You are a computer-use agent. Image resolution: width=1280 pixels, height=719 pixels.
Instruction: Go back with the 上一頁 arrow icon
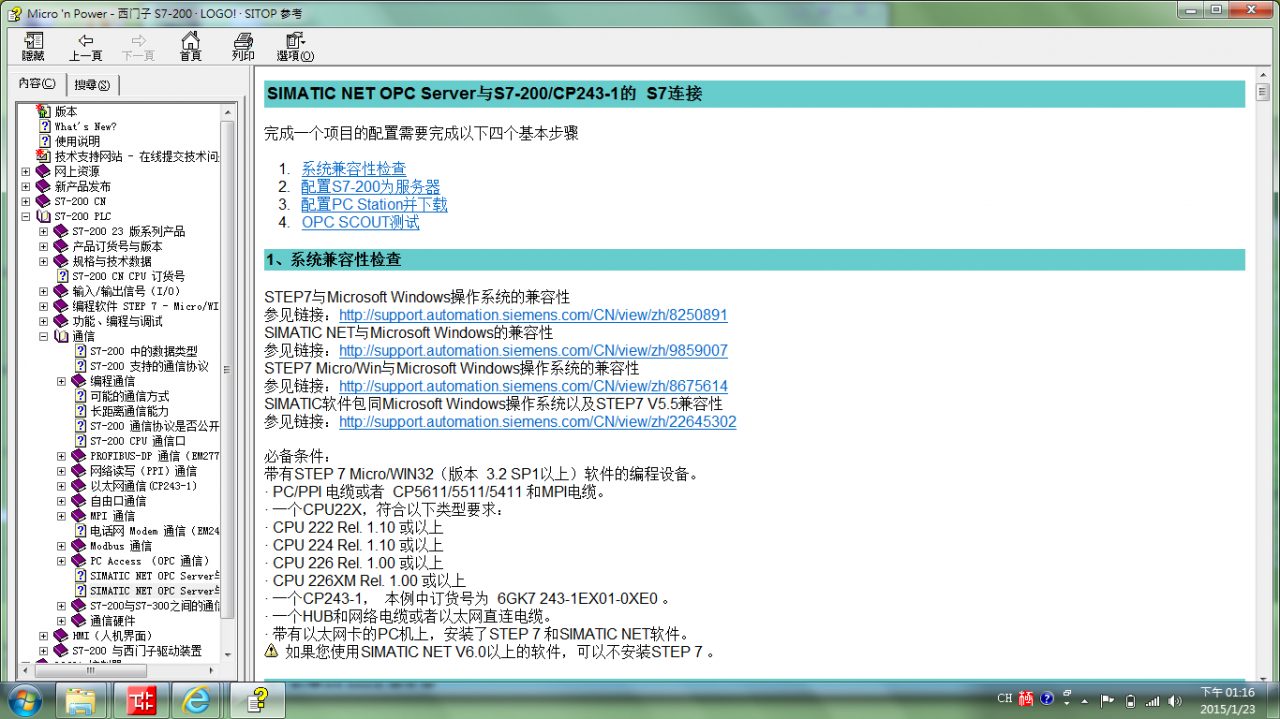pyautogui.click(x=85, y=41)
